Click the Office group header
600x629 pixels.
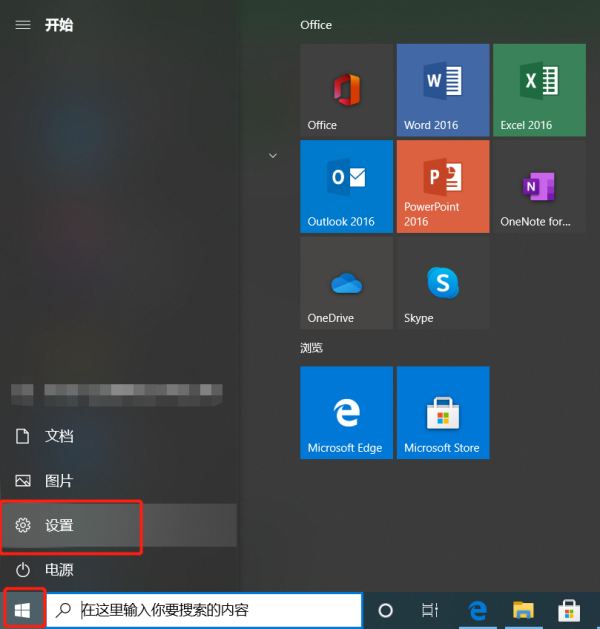[x=316, y=25]
